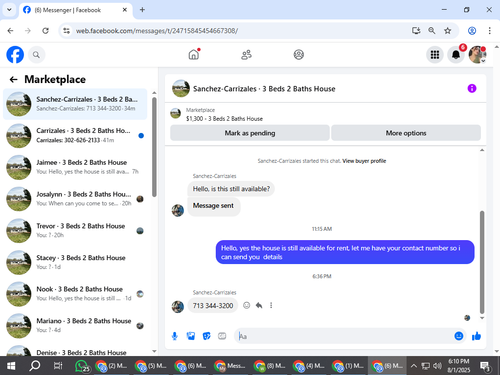Screen dimensions: 500x375
Task: Open the Friends icon in top navigation
Action: (x=246, y=54)
